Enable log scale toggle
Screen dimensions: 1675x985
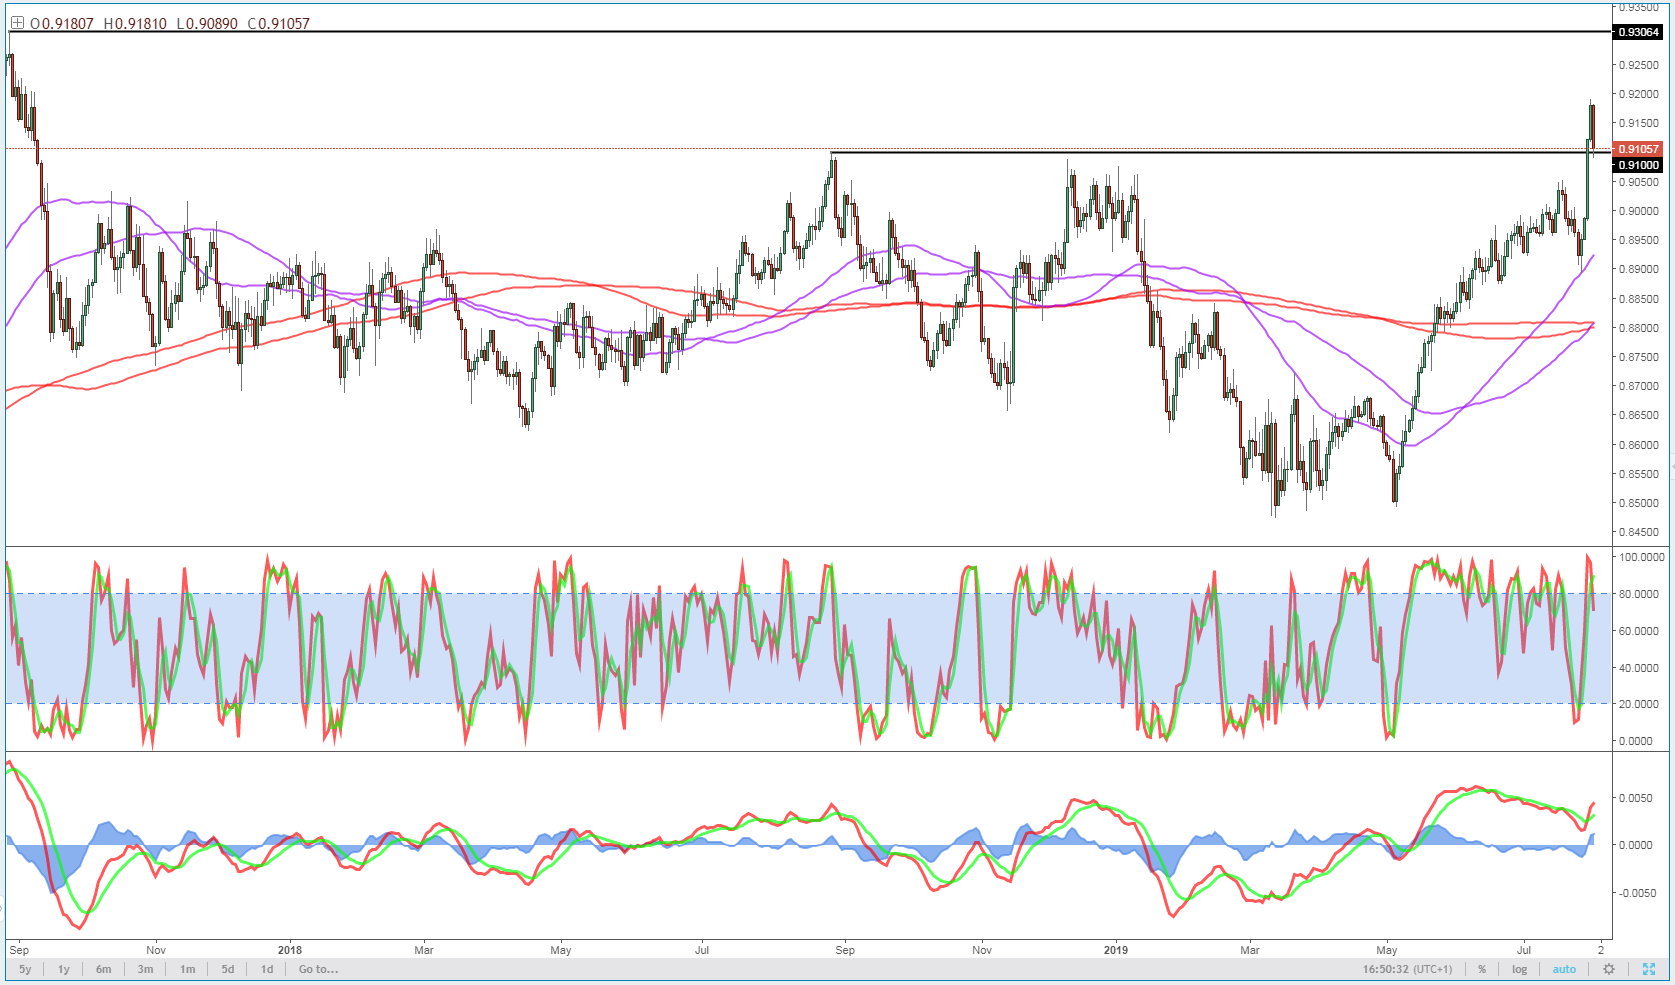click(x=1519, y=969)
